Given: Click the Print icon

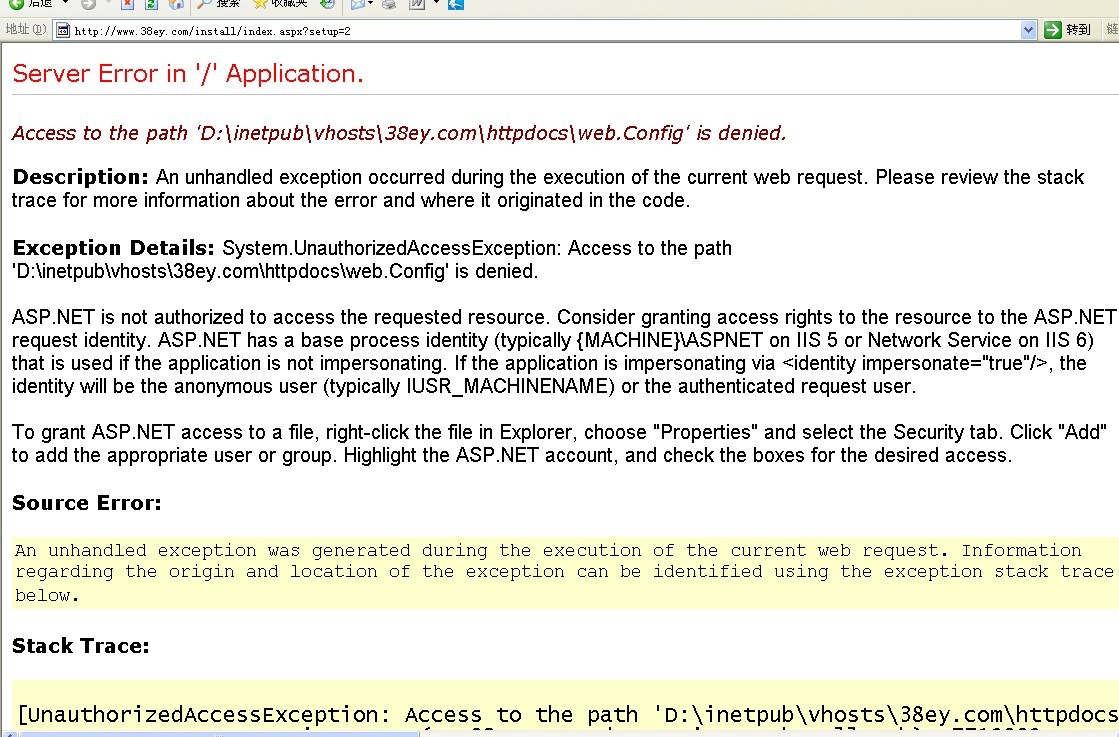Looking at the screenshot, I should (x=389, y=4).
